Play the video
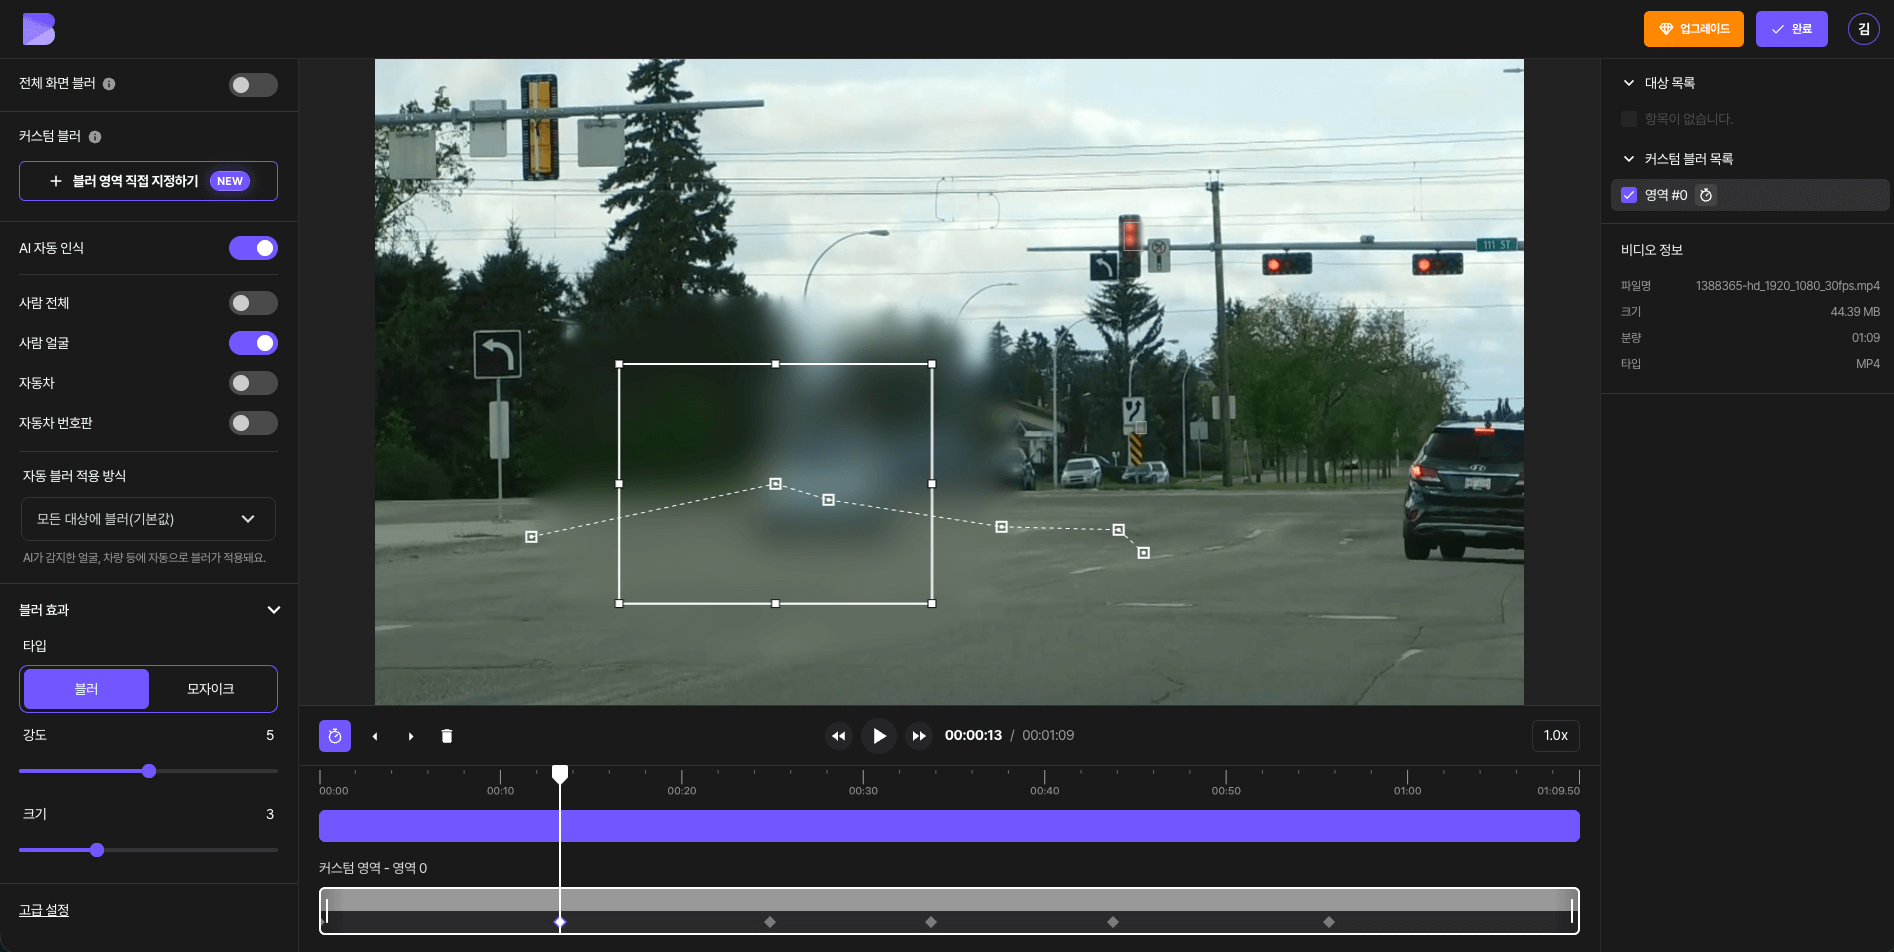1894x952 pixels. pyautogui.click(x=879, y=736)
